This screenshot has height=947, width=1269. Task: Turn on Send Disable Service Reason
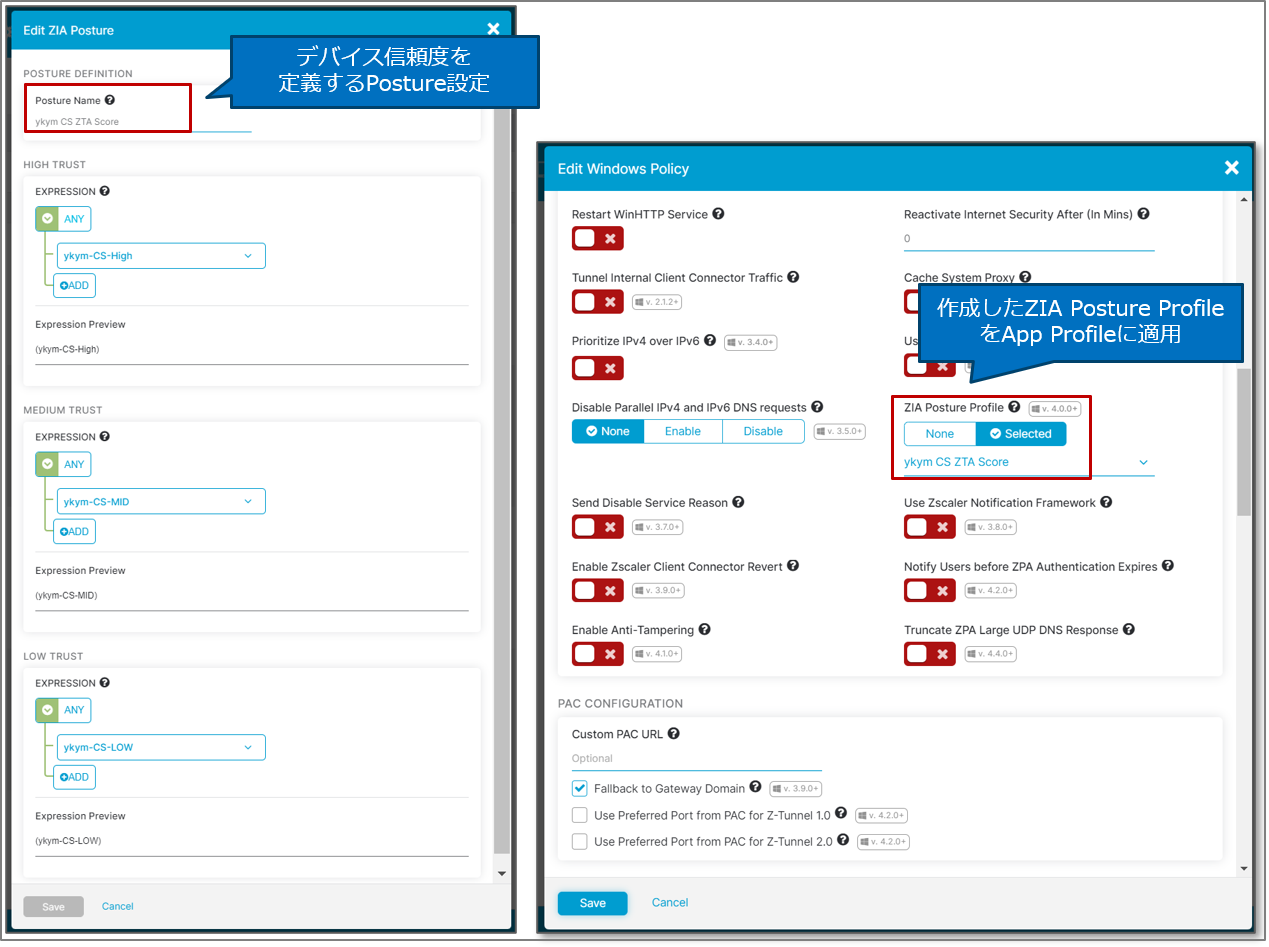(x=598, y=526)
